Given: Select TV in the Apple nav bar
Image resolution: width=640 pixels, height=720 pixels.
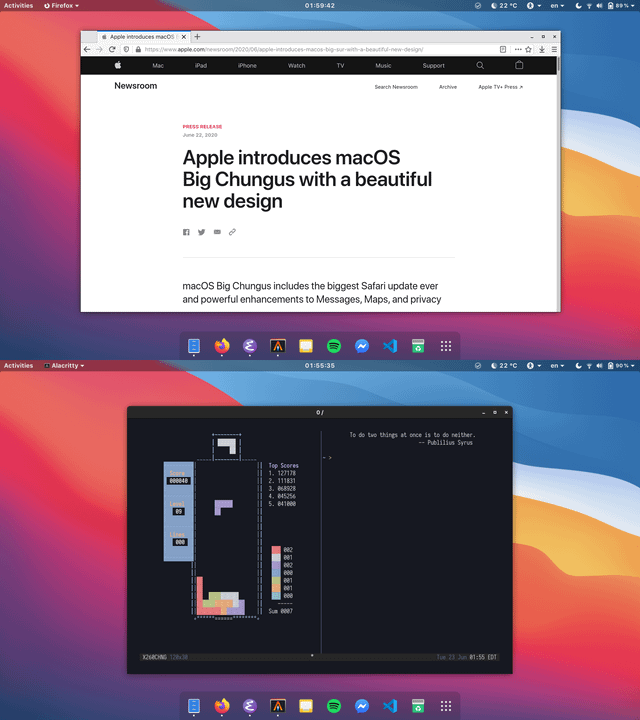Looking at the screenshot, I should click(340, 66).
